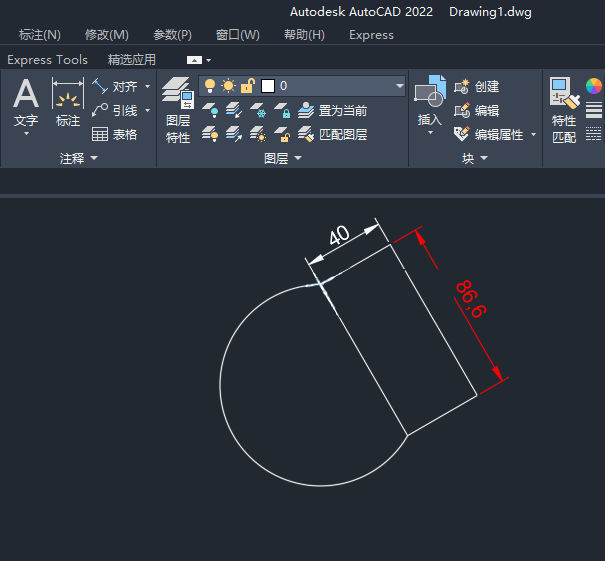Viewport: 605px width, 561px height.
Task: Expand the 块 panel
Action: pos(475,158)
